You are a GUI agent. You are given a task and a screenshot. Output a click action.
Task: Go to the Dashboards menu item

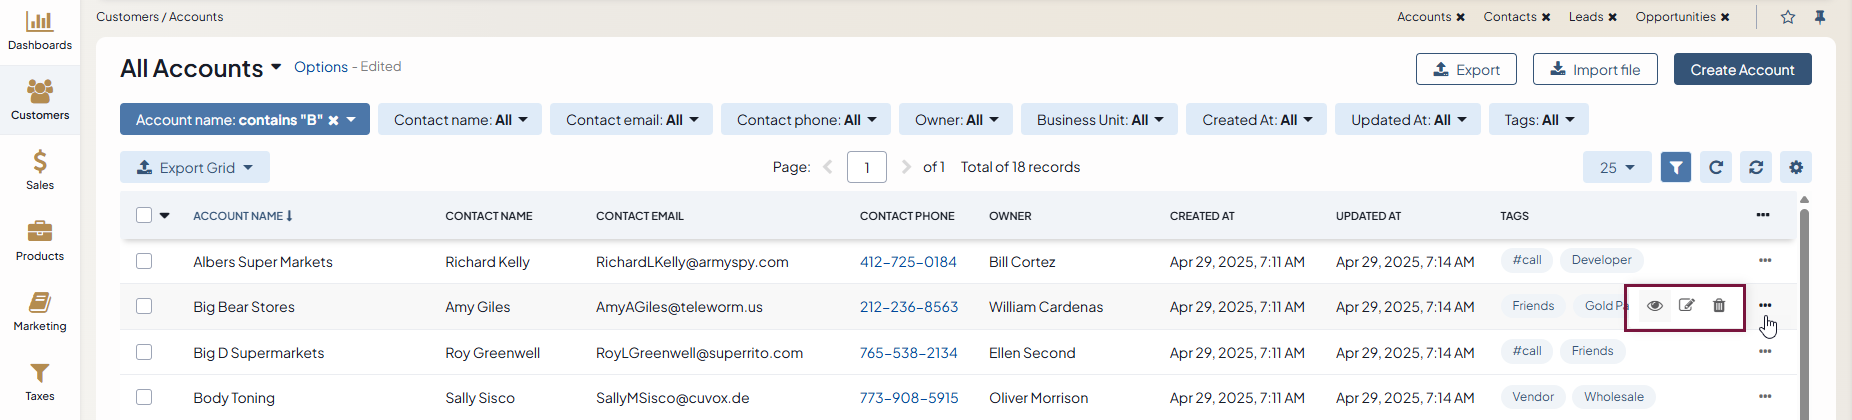(x=40, y=30)
